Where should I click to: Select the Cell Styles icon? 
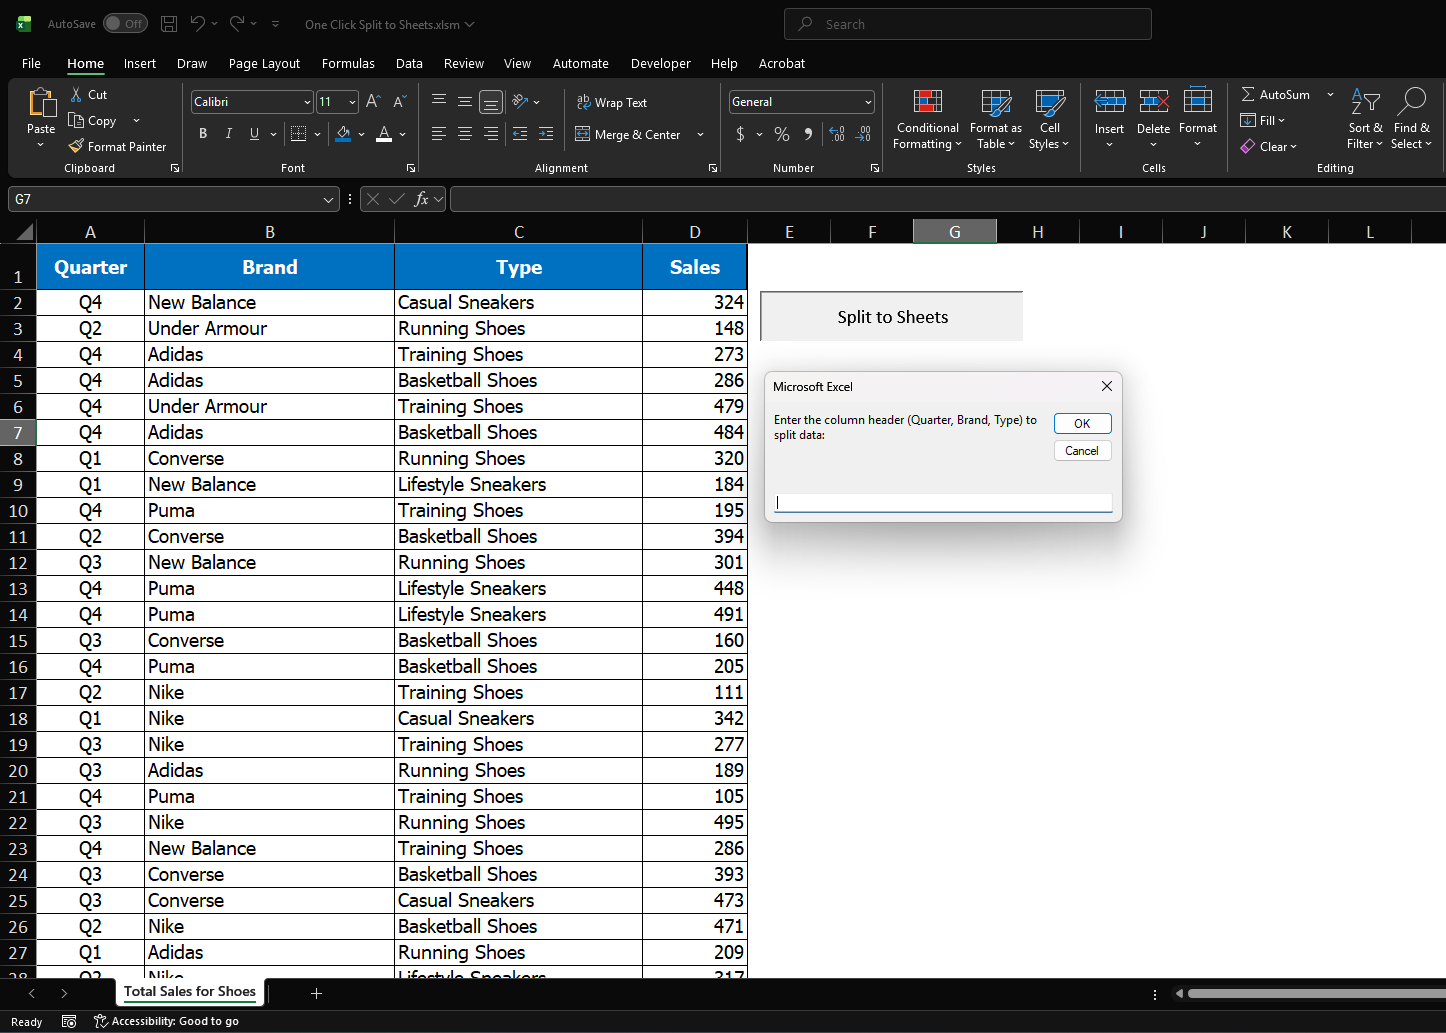click(1049, 119)
